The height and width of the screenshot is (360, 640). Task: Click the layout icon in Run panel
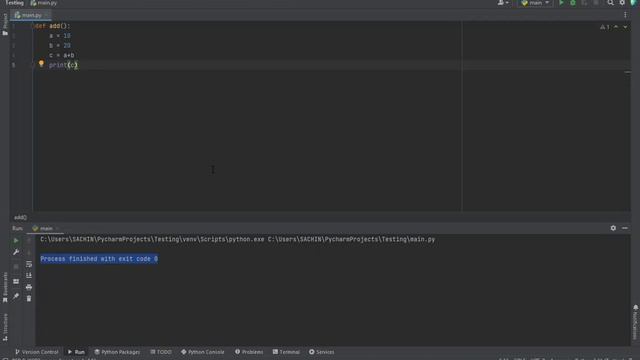pos(16,282)
